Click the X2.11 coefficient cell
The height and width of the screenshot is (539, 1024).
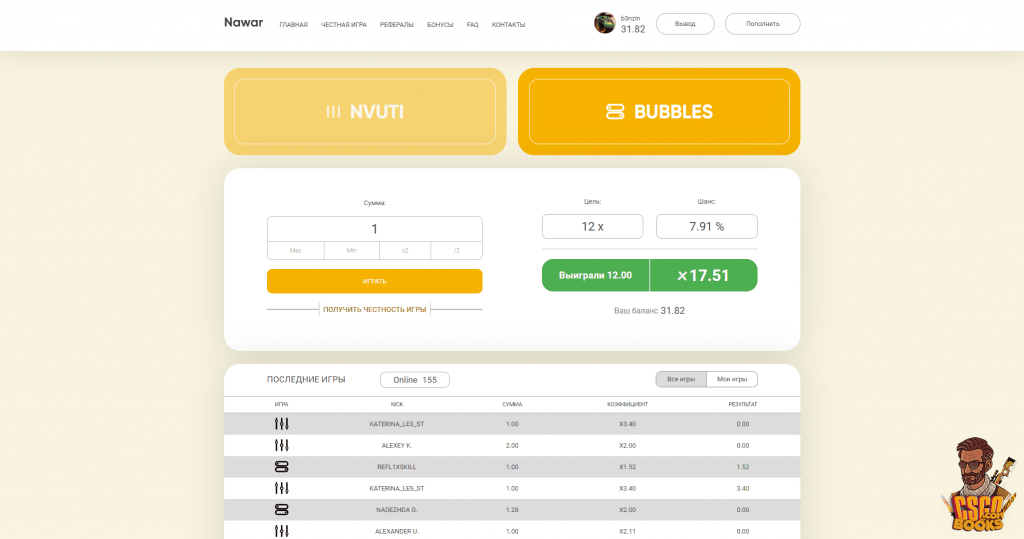pos(628,531)
